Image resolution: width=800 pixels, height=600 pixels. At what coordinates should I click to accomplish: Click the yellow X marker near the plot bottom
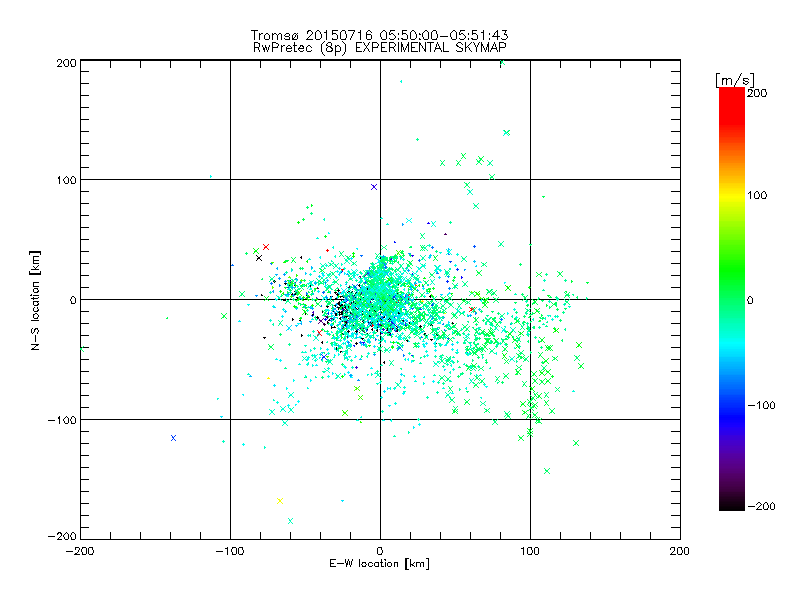point(280,501)
